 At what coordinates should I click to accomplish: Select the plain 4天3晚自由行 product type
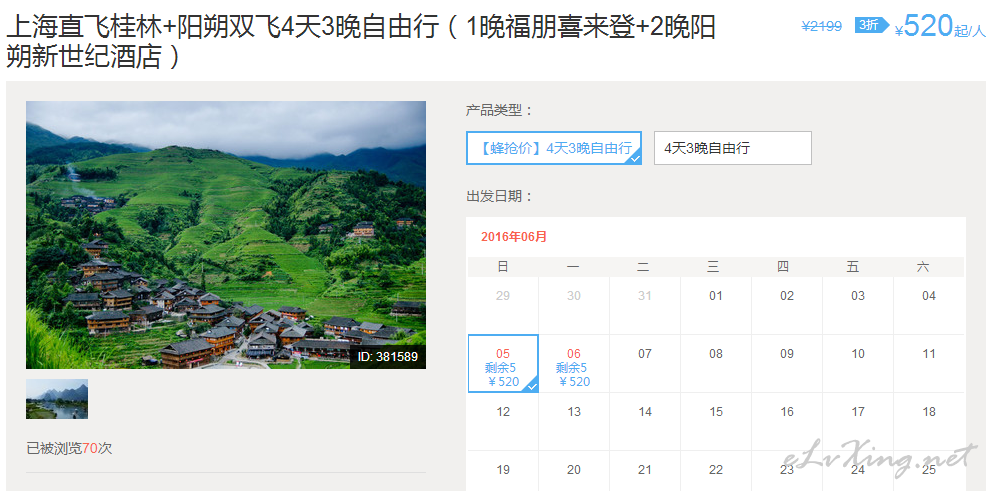click(733, 148)
